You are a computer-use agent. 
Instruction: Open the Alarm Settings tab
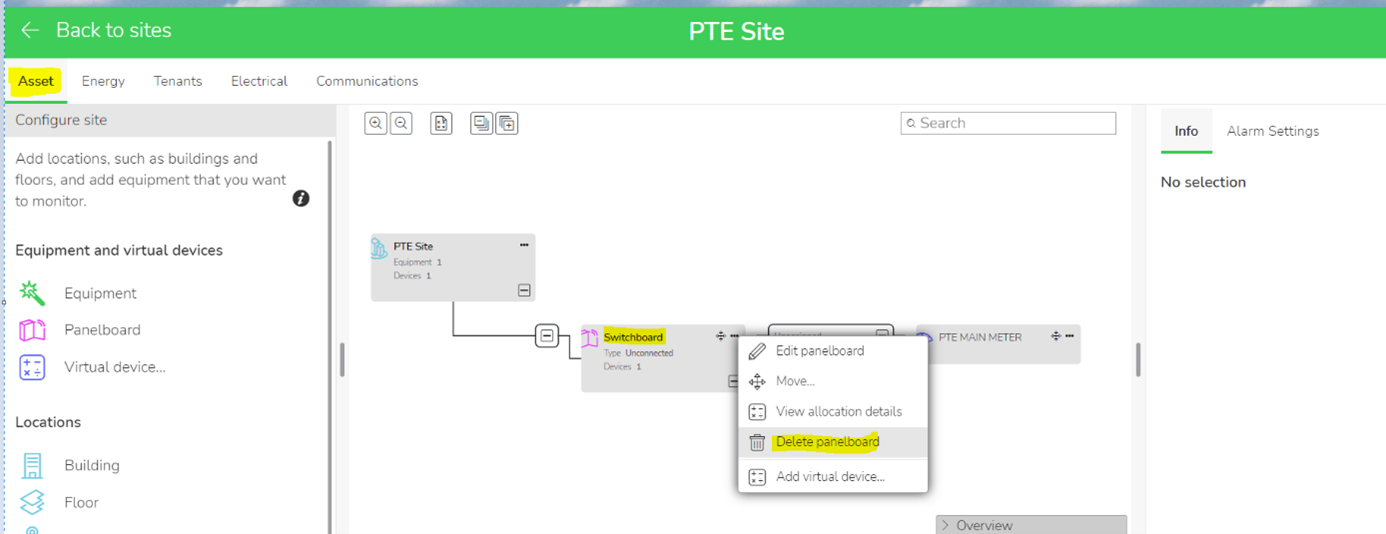(1273, 131)
